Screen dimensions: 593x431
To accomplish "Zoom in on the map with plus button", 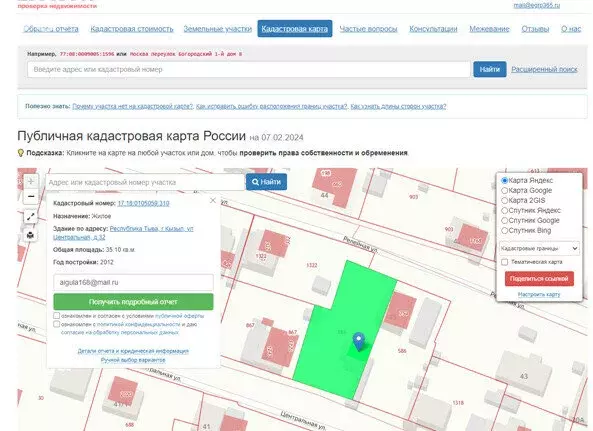I will tap(31, 181).
